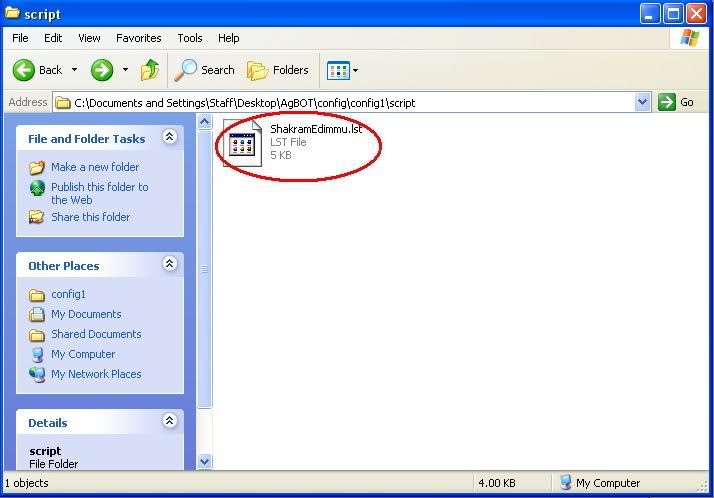Image resolution: width=714 pixels, height=498 pixels.
Task: Go forward with the green Forward arrow
Action: pyautogui.click(x=102, y=70)
